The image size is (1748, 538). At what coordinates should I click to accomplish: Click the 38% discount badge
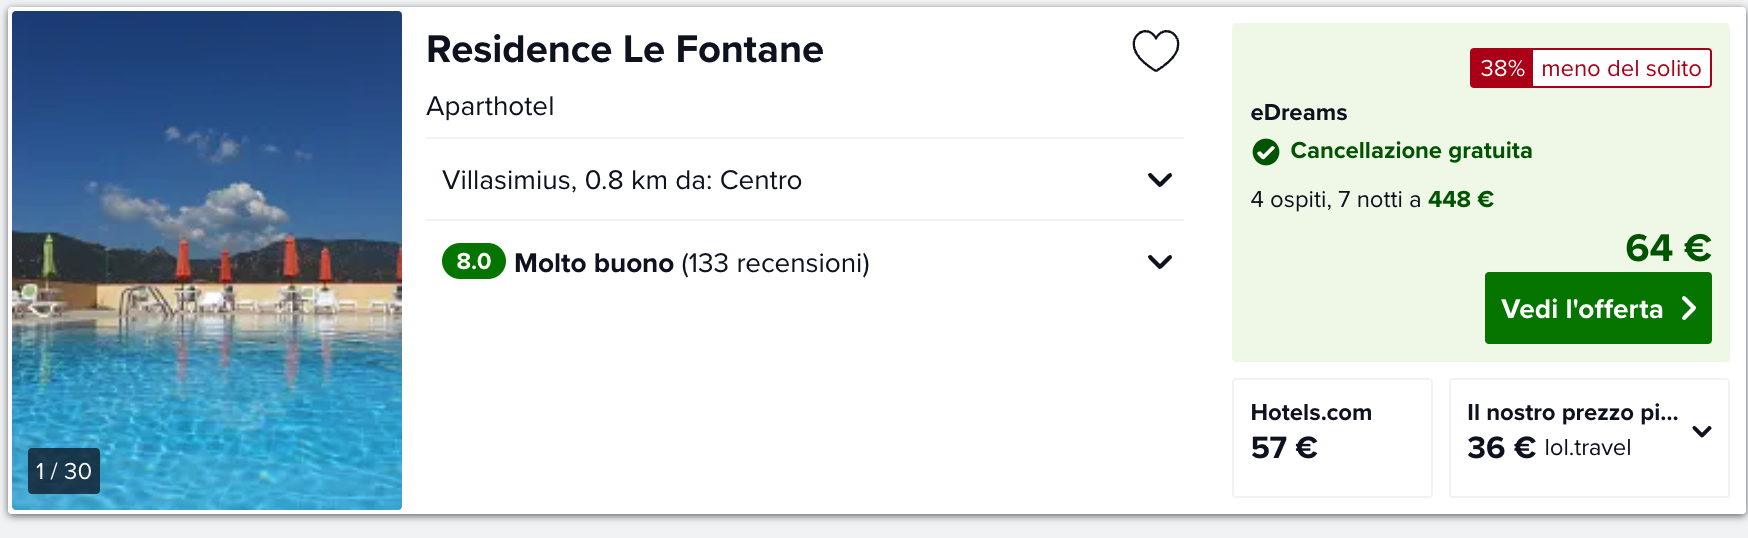(1502, 68)
